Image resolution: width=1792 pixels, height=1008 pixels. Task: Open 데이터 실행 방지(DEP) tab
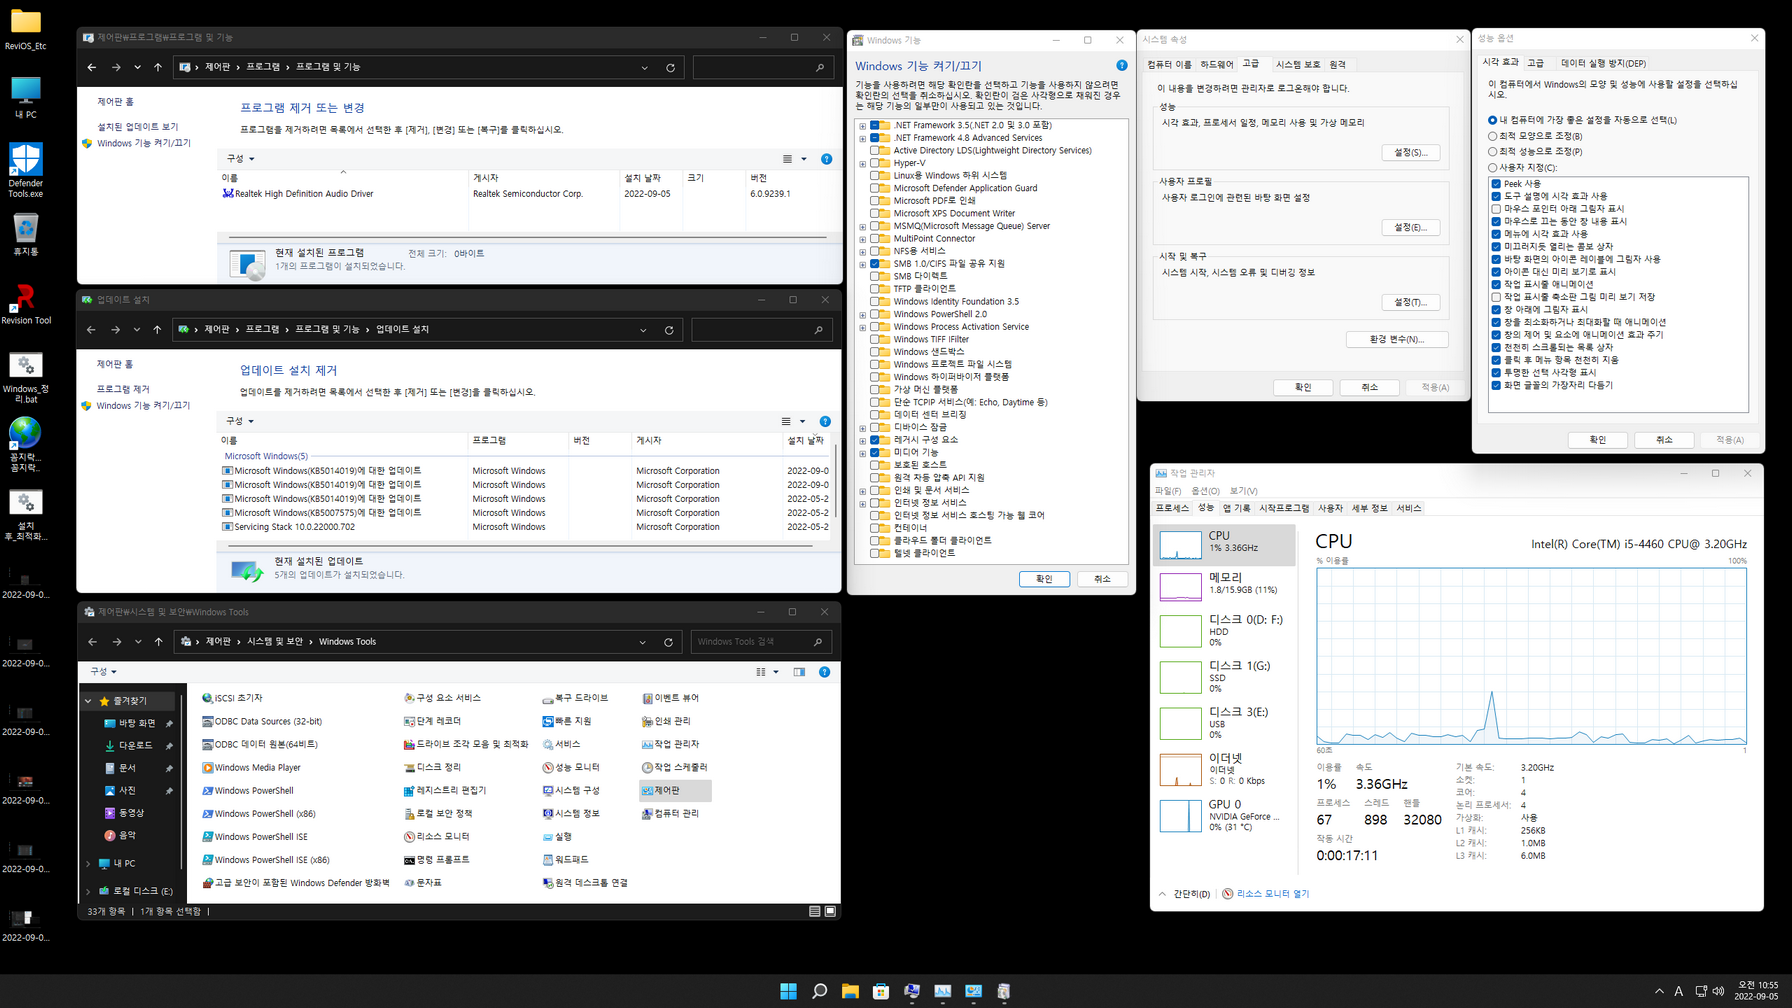[1603, 63]
